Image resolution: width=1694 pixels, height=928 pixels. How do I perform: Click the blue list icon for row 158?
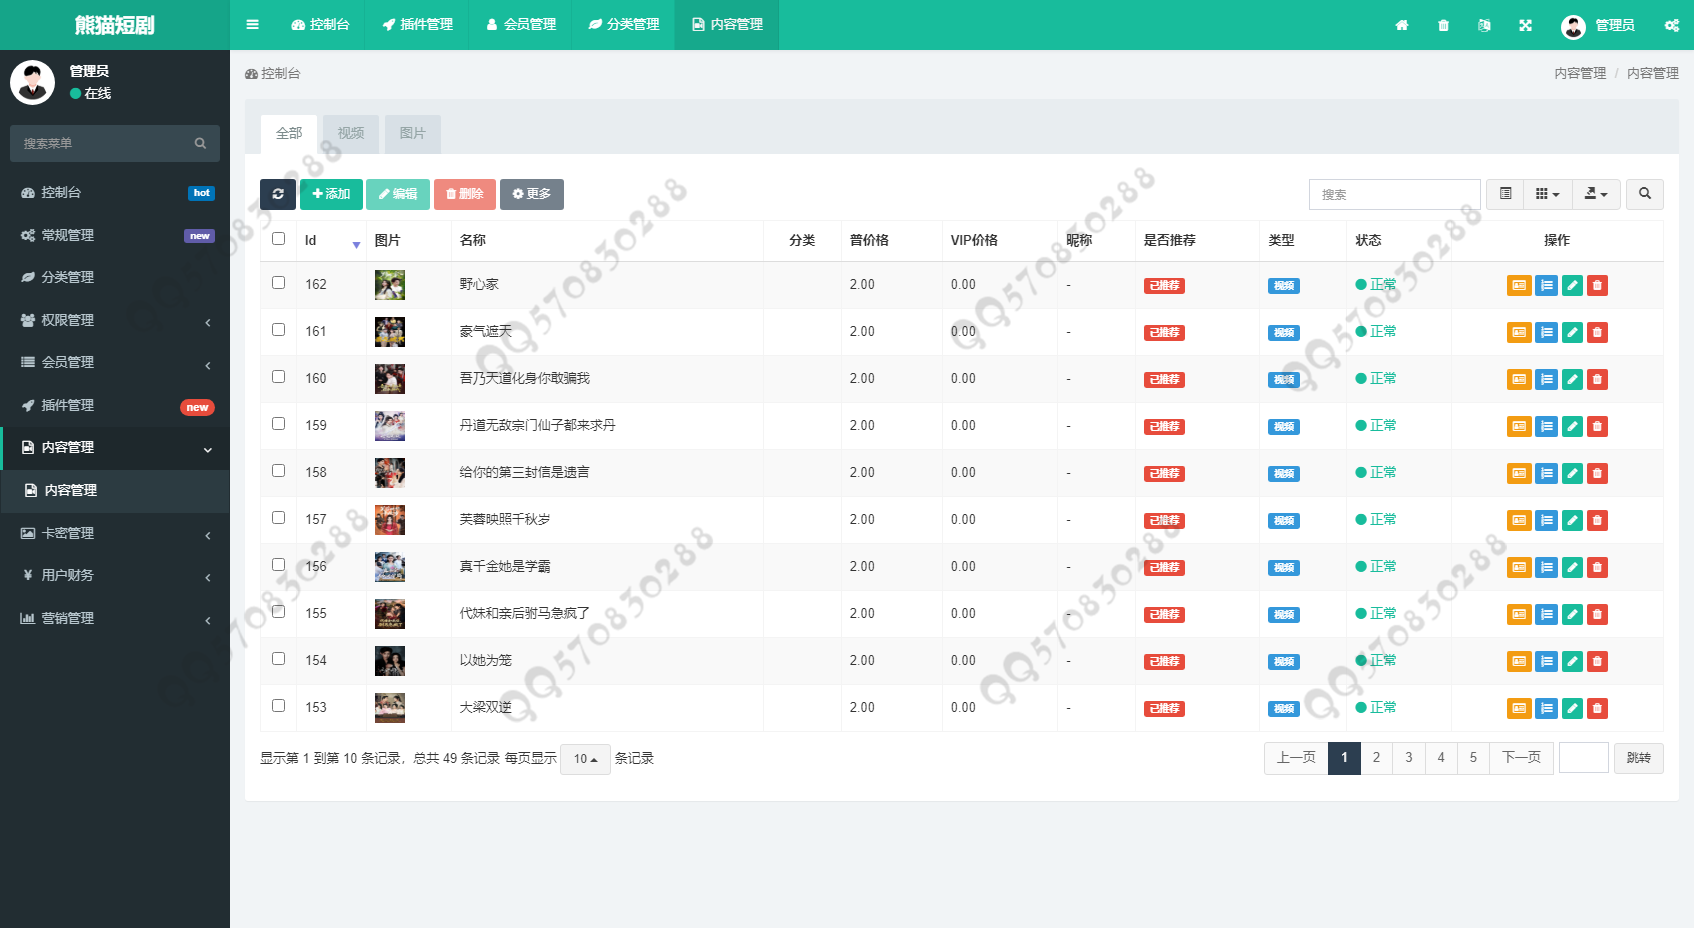pos(1546,474)
